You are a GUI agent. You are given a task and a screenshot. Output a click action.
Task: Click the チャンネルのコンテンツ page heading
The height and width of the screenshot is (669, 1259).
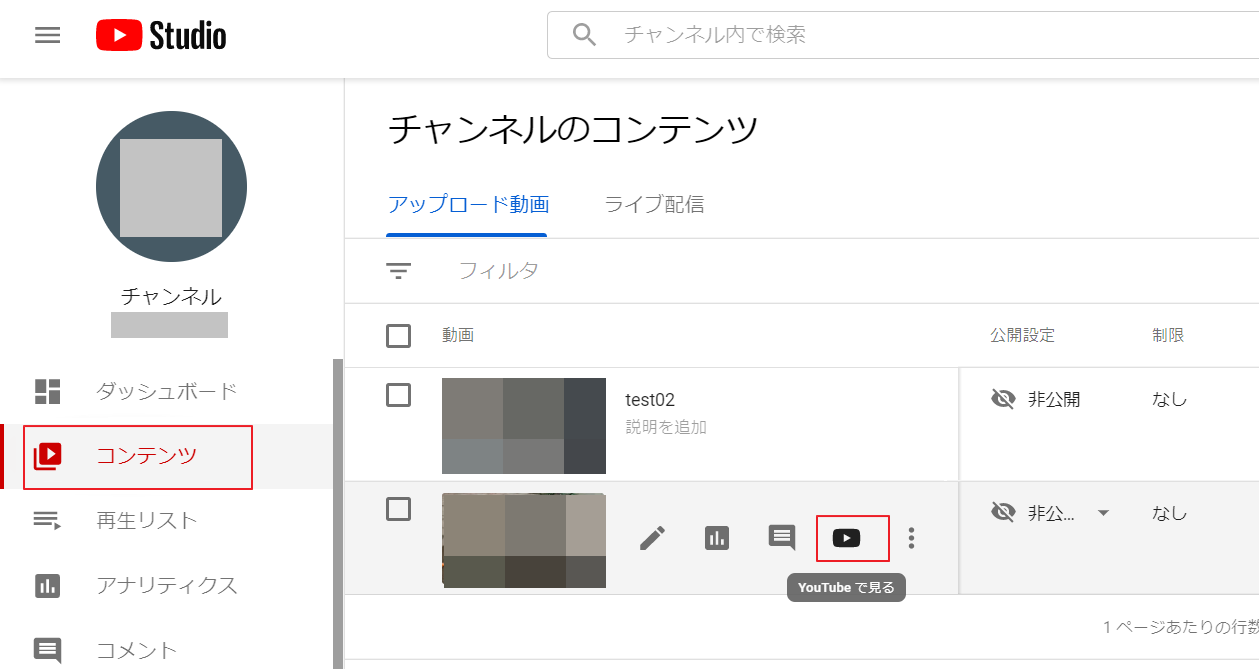tap(572, 130)
